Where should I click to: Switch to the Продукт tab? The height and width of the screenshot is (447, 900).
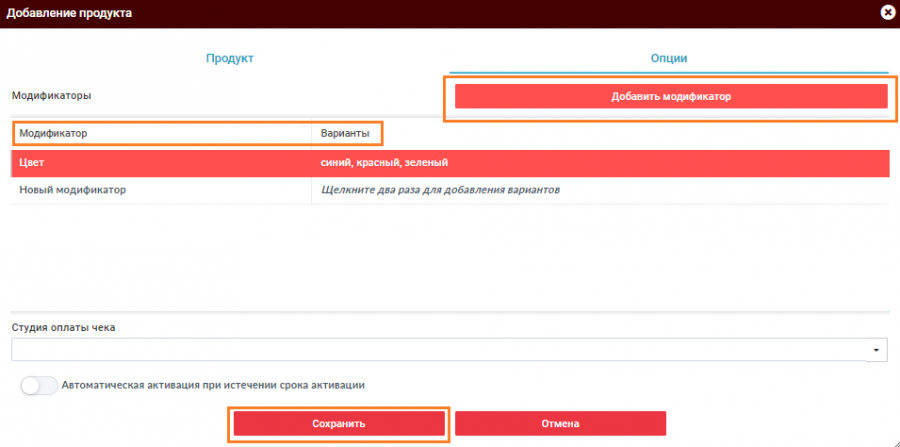coord(230,59)
